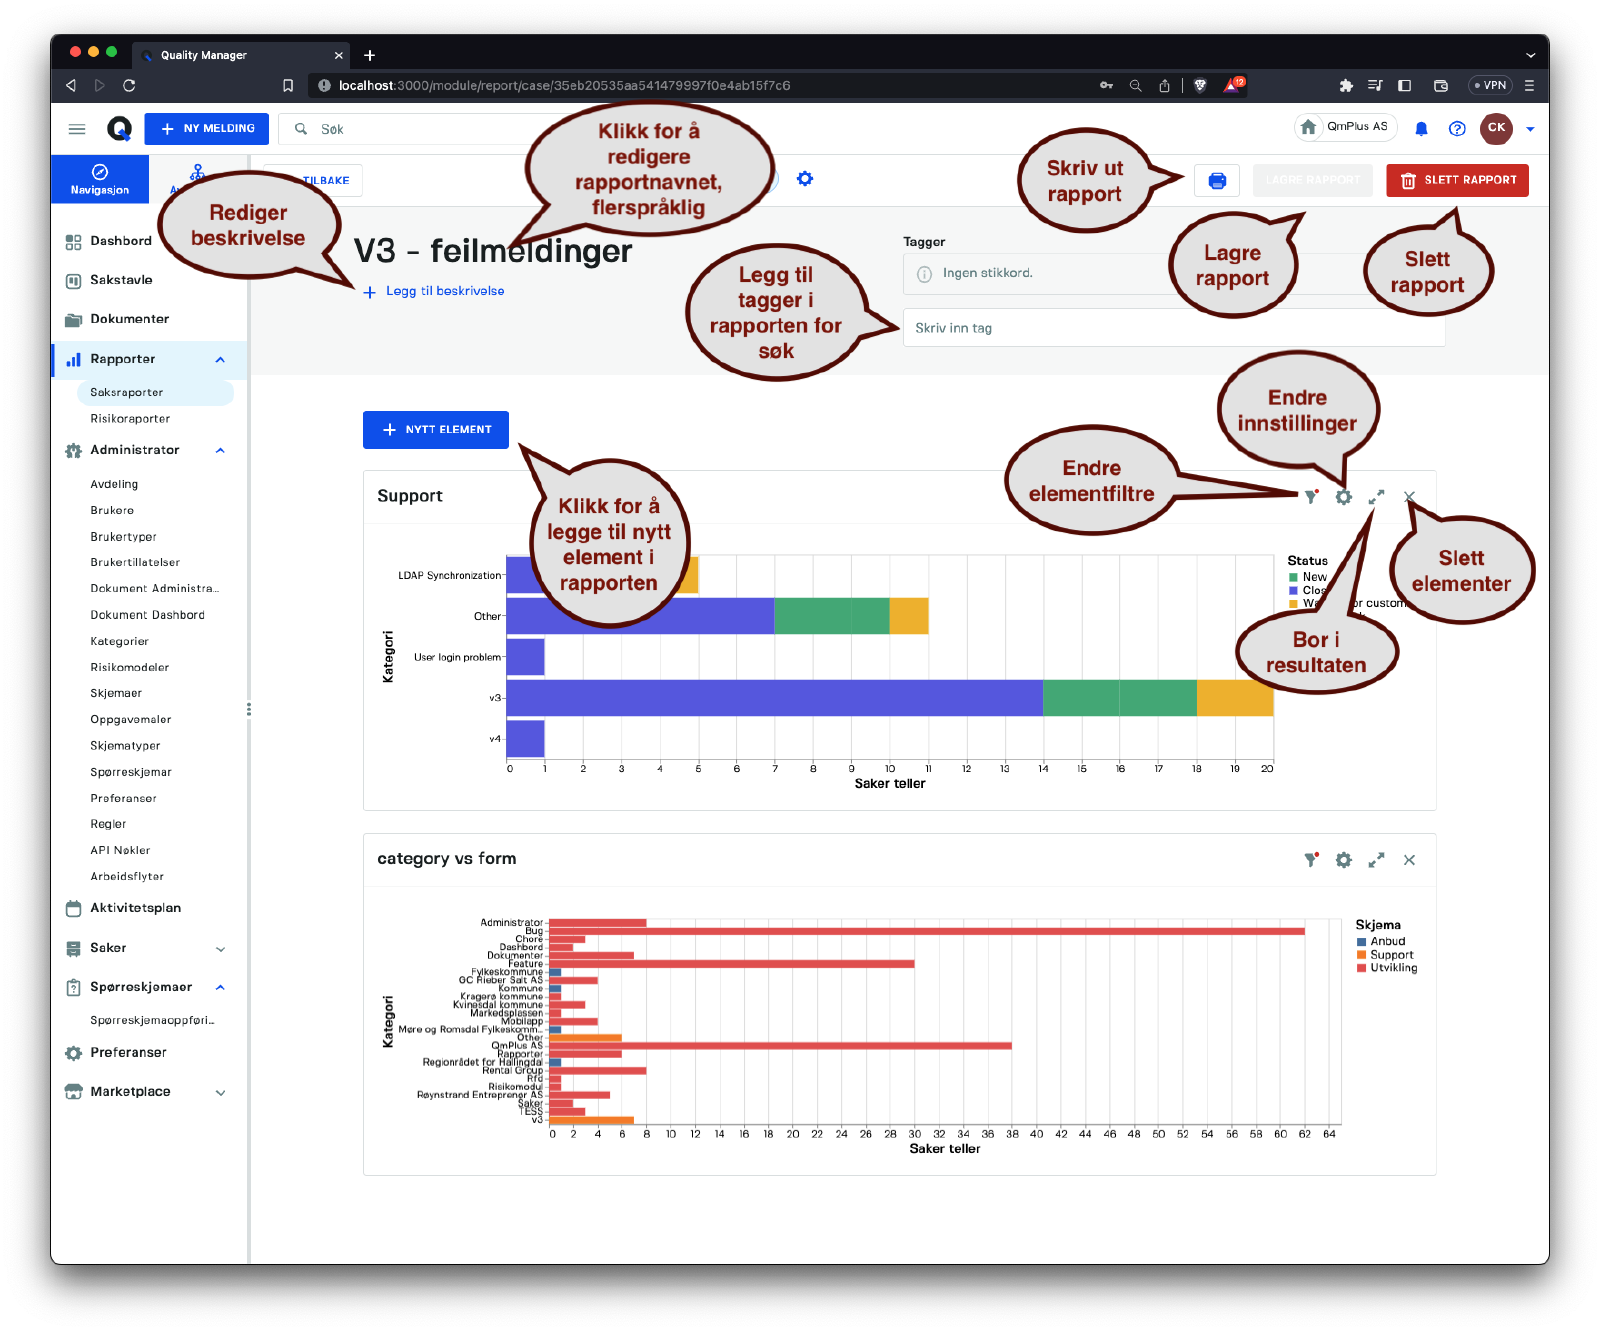Viewport: 1600px width, 1331px height.
Task: Open settings gear of category vs form
Action: [x=1344, y=860]
